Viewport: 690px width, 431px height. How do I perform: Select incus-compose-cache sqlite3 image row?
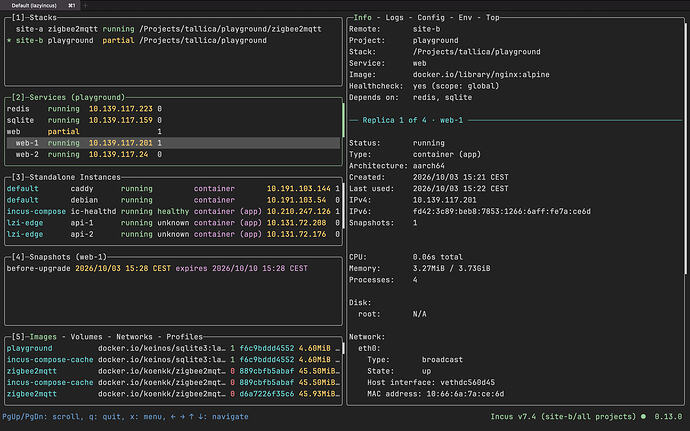[173, 360]
